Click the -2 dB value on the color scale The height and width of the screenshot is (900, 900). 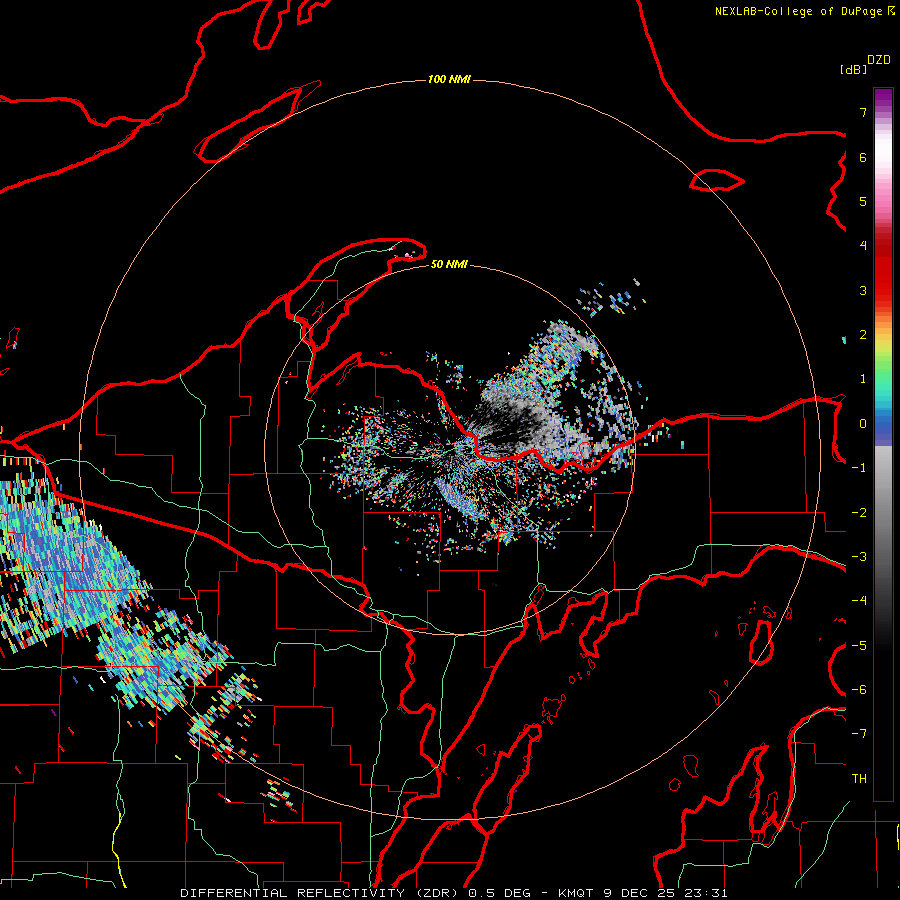(x=859, y=513)
